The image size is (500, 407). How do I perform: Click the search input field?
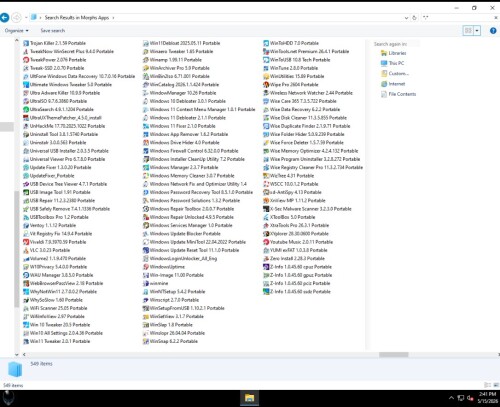pyautogui.click(x=459, y=18)
